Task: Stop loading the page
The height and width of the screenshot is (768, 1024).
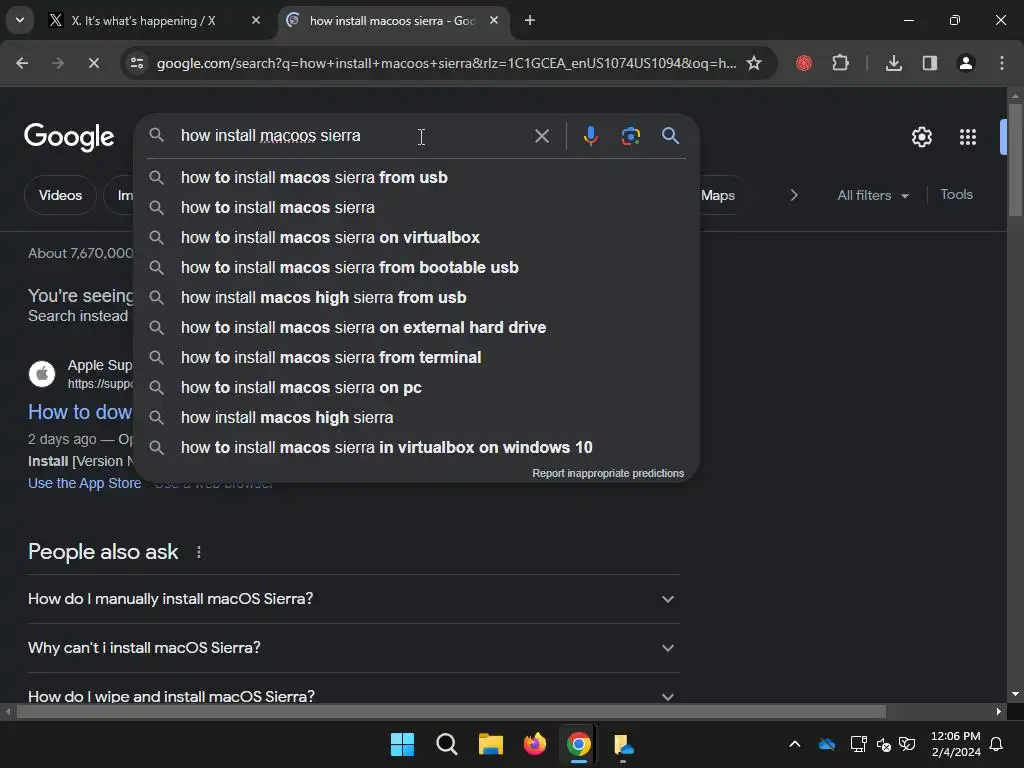Action: (x=93, y=63)
